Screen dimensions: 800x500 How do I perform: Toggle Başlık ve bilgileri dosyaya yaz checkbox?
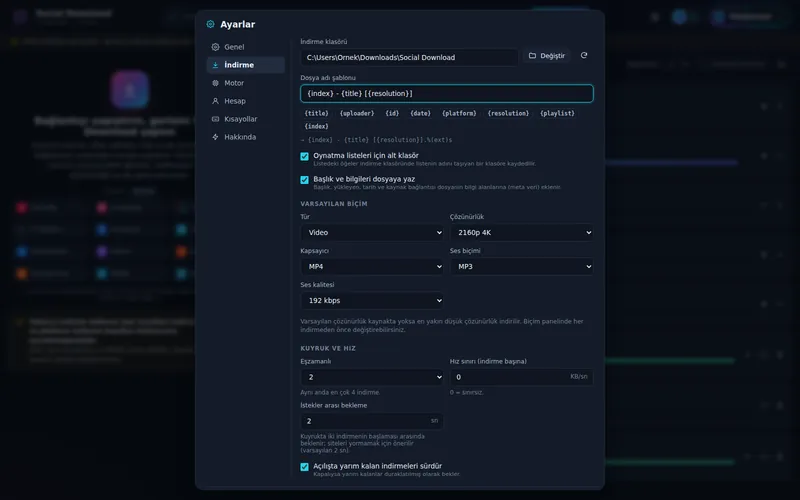pos(305,180)
